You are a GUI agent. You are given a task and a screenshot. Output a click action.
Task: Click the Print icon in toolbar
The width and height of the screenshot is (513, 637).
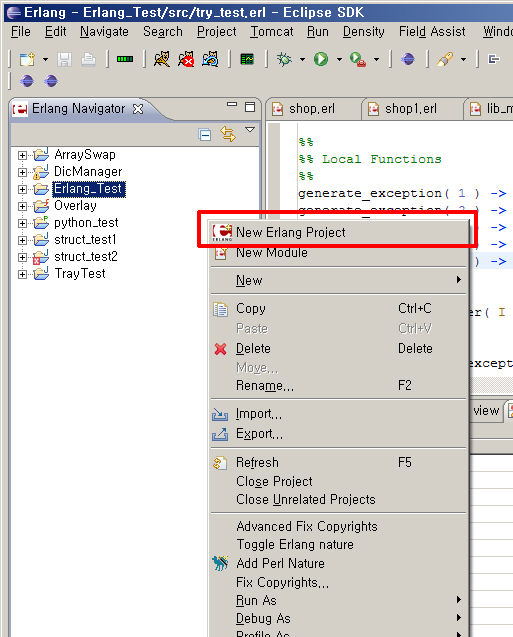88,60
